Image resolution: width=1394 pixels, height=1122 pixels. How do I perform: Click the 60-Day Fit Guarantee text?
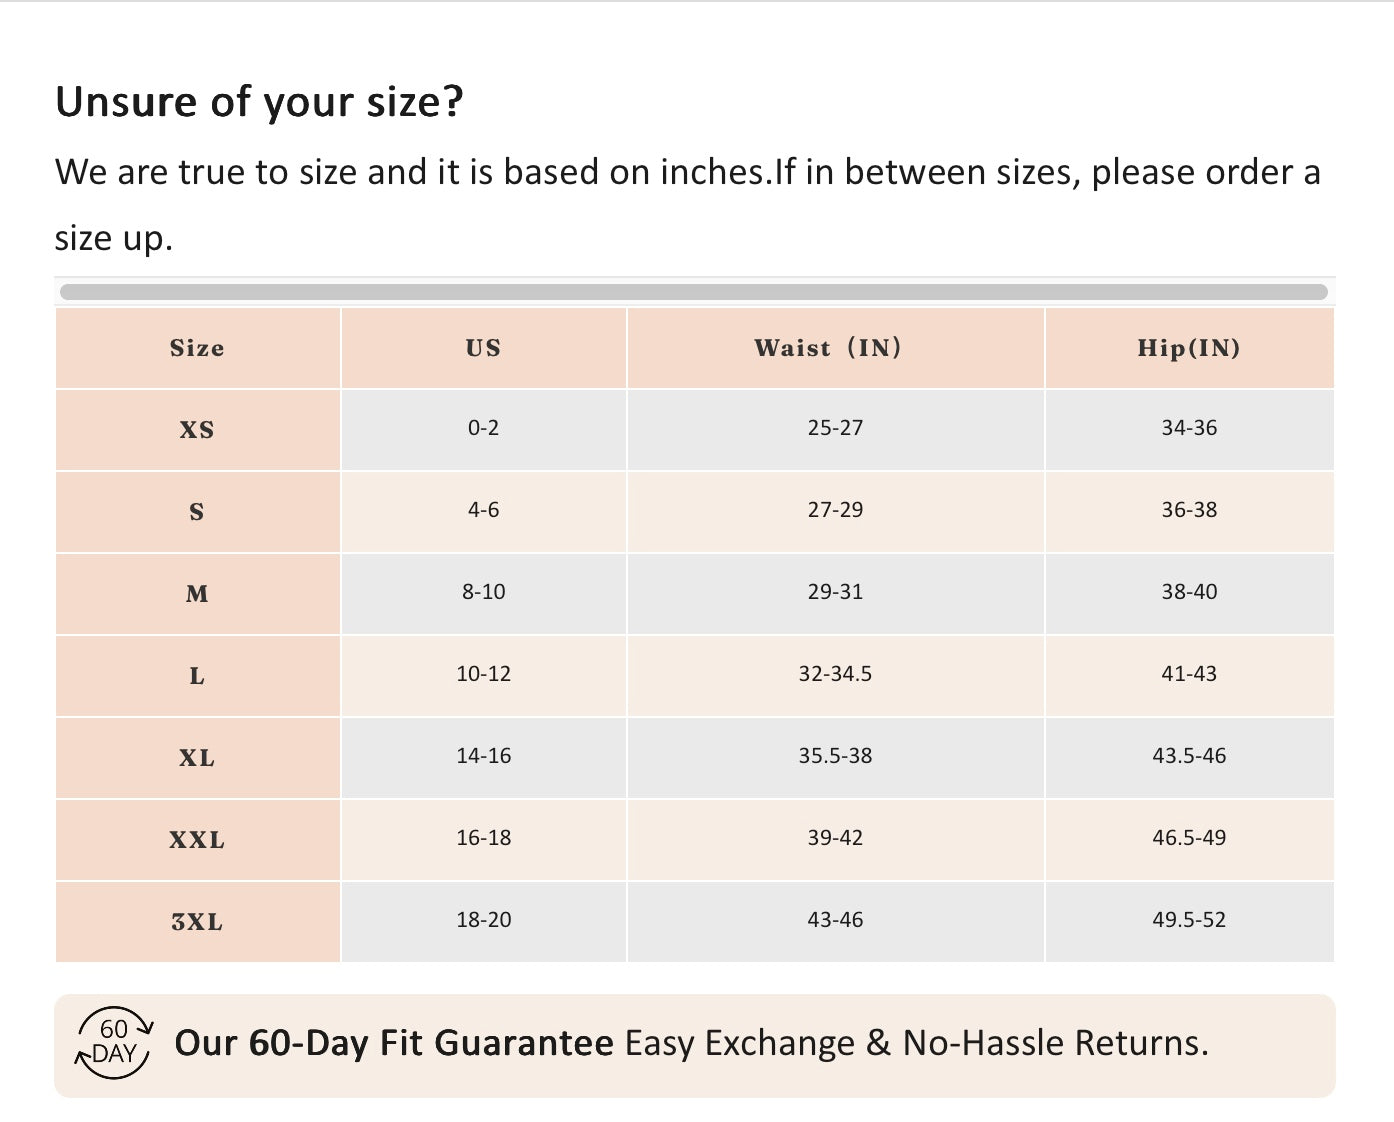(393, 1043)
